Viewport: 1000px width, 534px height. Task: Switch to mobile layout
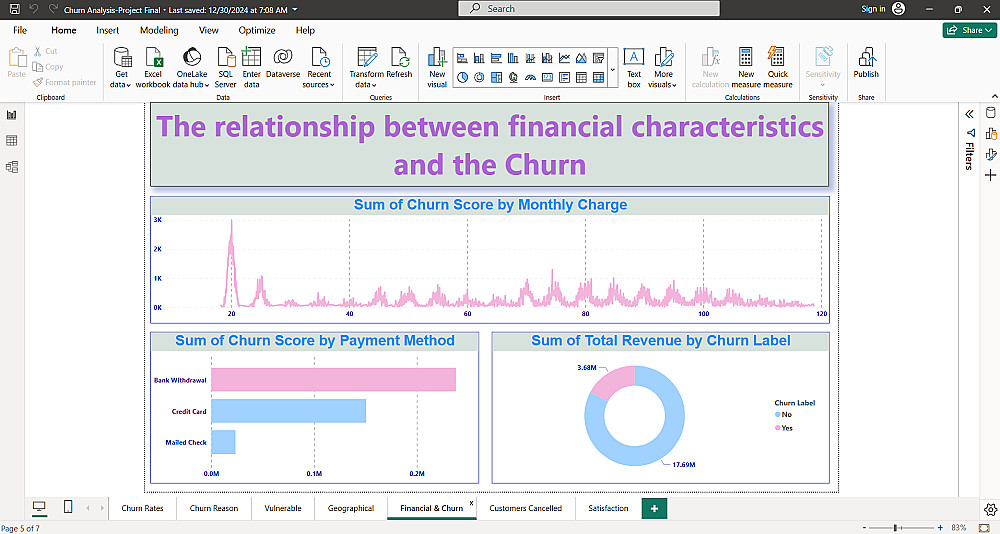(x=68, y=507)
